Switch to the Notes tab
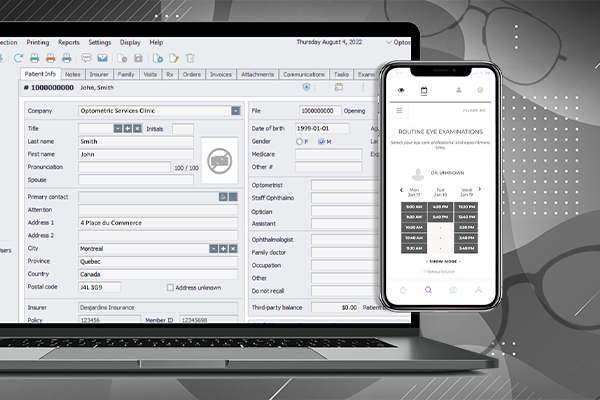The width and height of the screenshot is (600, 400). pos(73,74)
